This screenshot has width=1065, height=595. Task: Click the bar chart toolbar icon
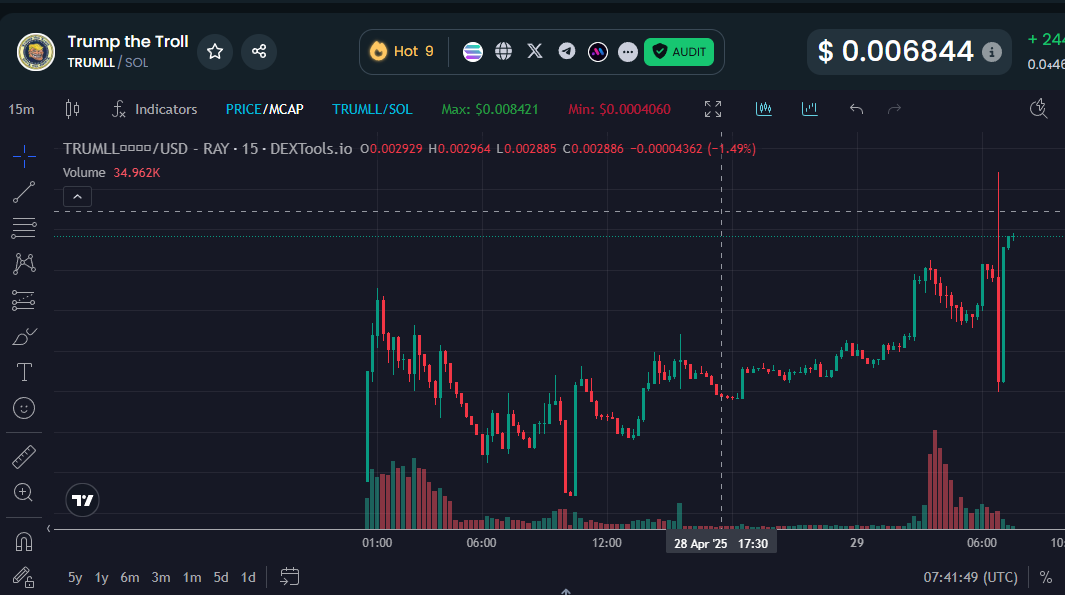click(810, 109)
